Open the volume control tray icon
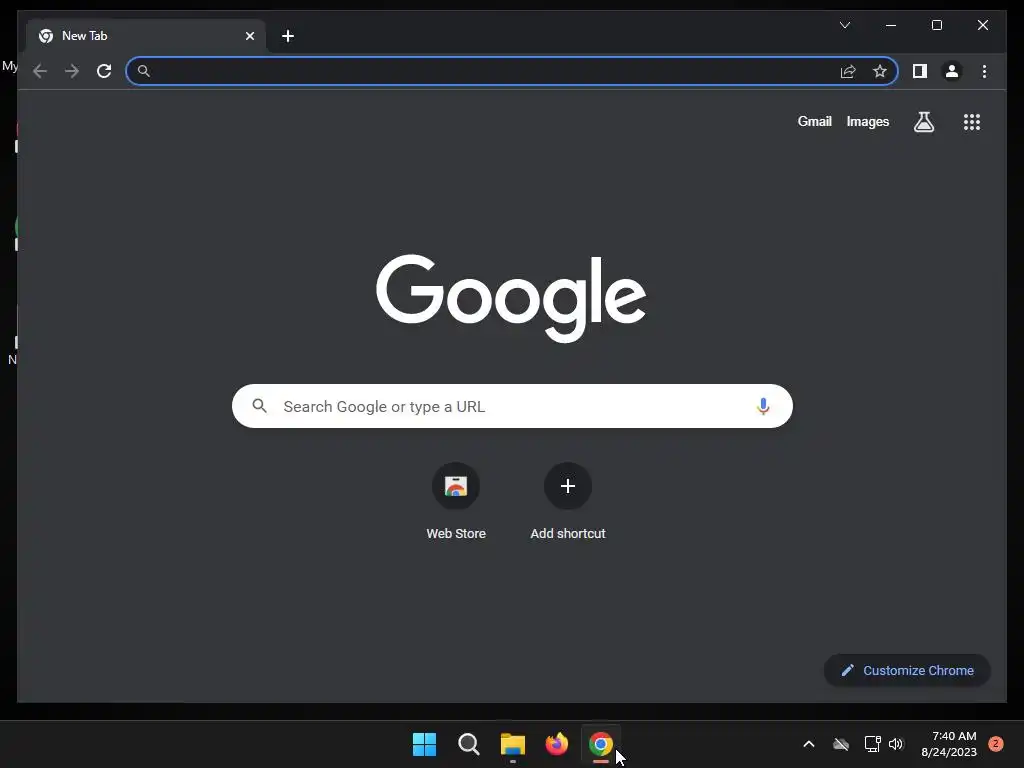The image size is (1024, 768). (896, 744)
